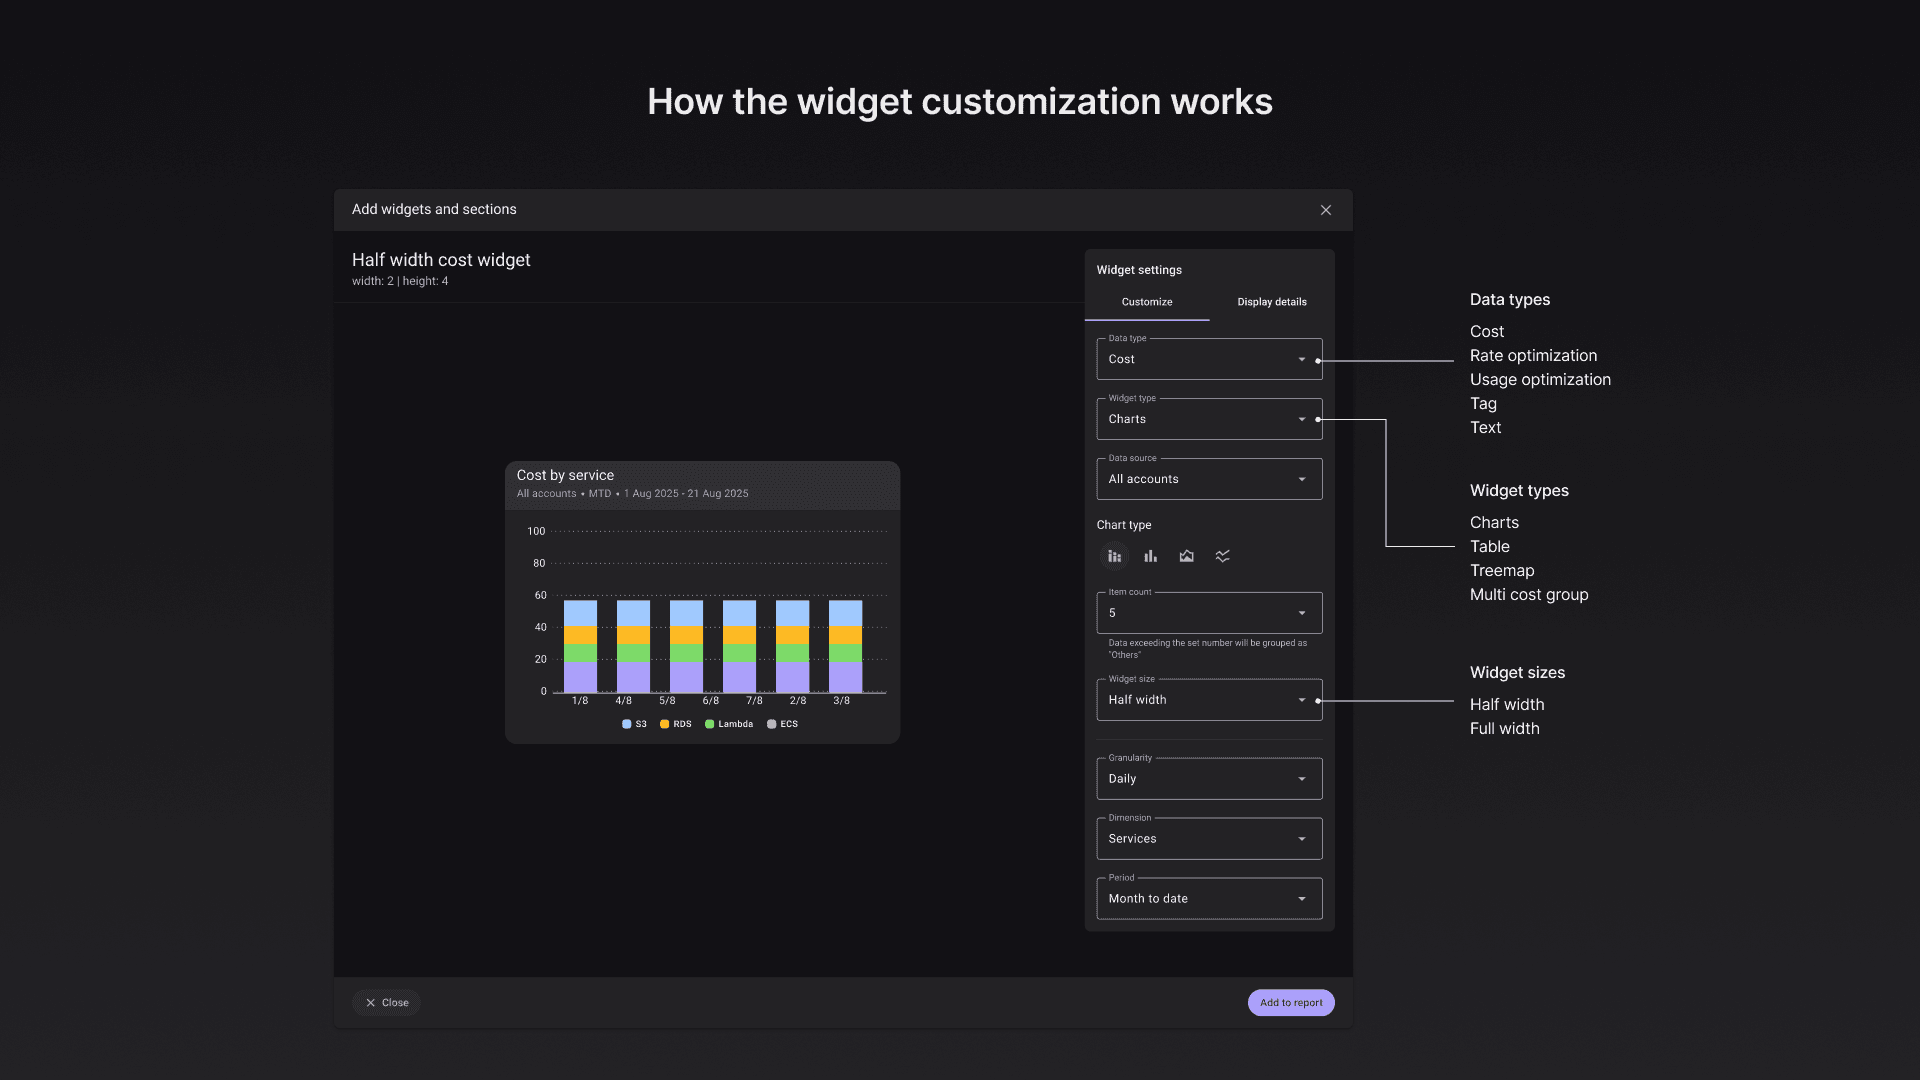
Task: Select the area chart type icon
Action: pyautogui.click(x=1186, y=556)
